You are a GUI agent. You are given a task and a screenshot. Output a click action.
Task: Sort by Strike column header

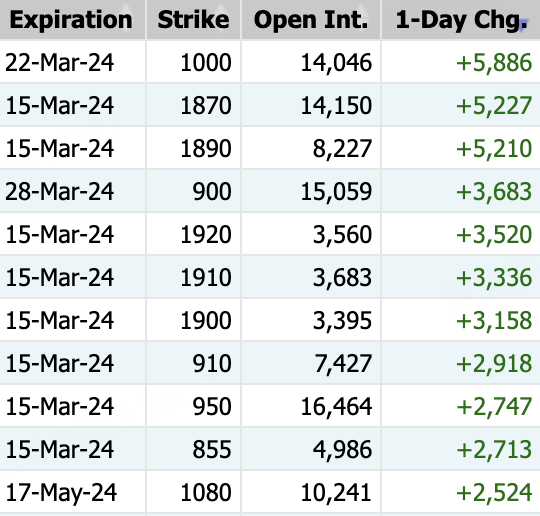193,20
